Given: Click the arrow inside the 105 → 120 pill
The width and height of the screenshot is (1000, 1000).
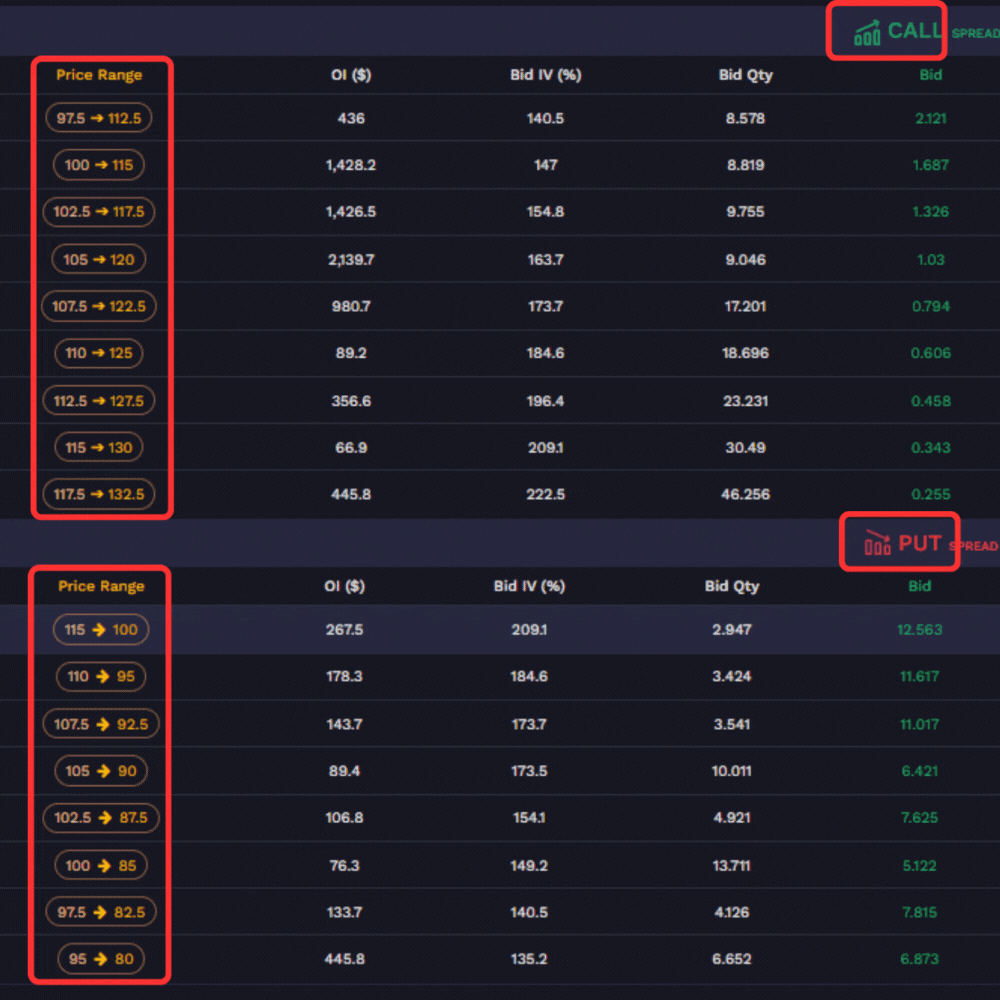Looking at the screenshot, I should click(99, 259).
